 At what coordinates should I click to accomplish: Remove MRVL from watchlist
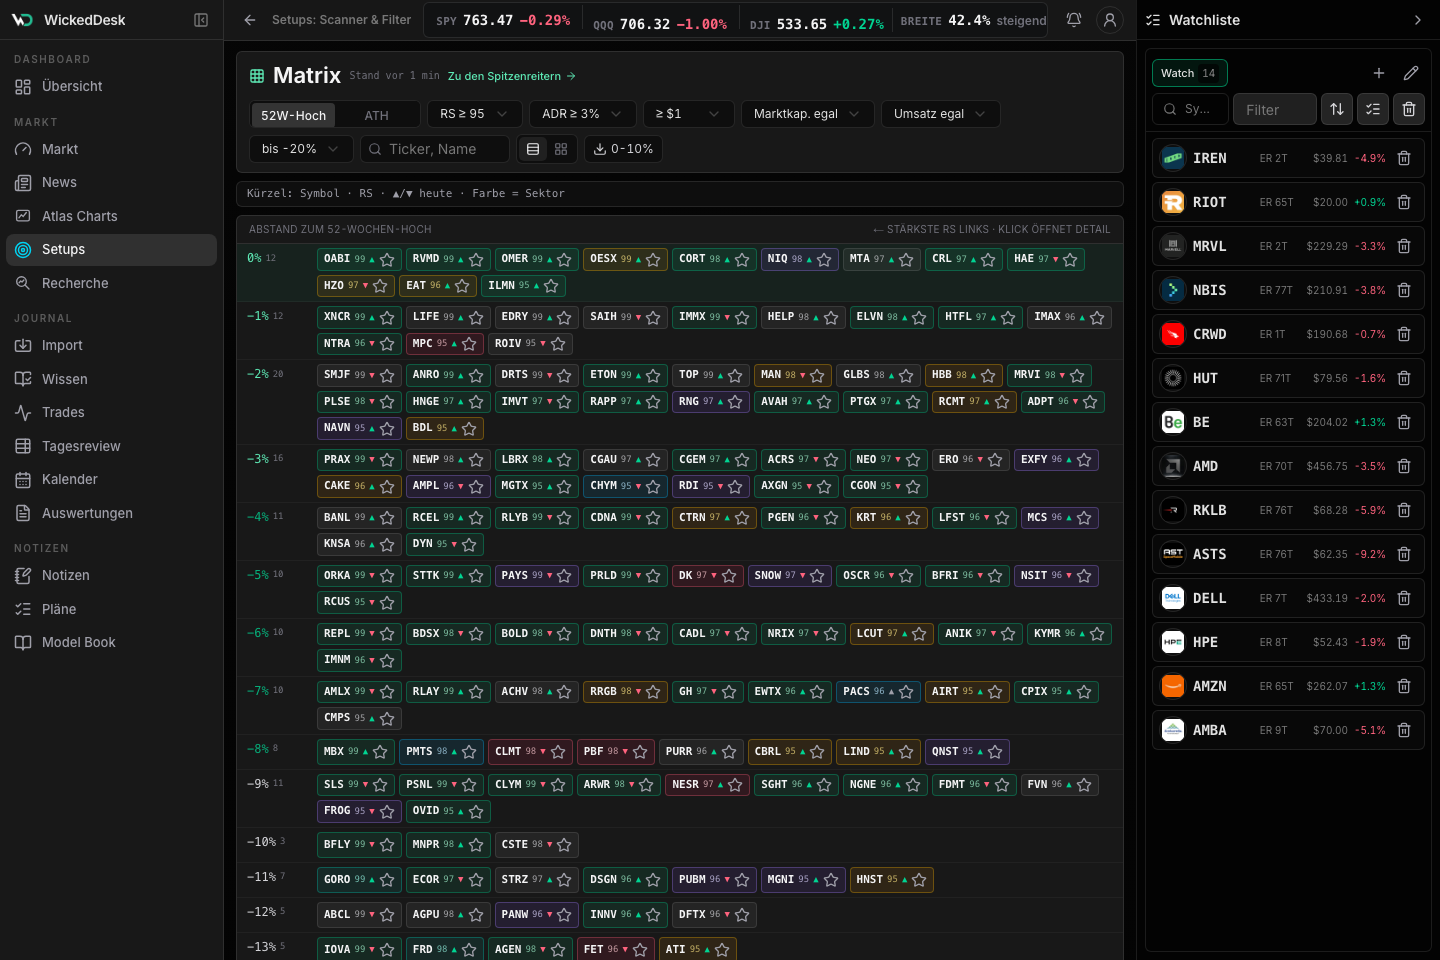tap(1404, 246)
